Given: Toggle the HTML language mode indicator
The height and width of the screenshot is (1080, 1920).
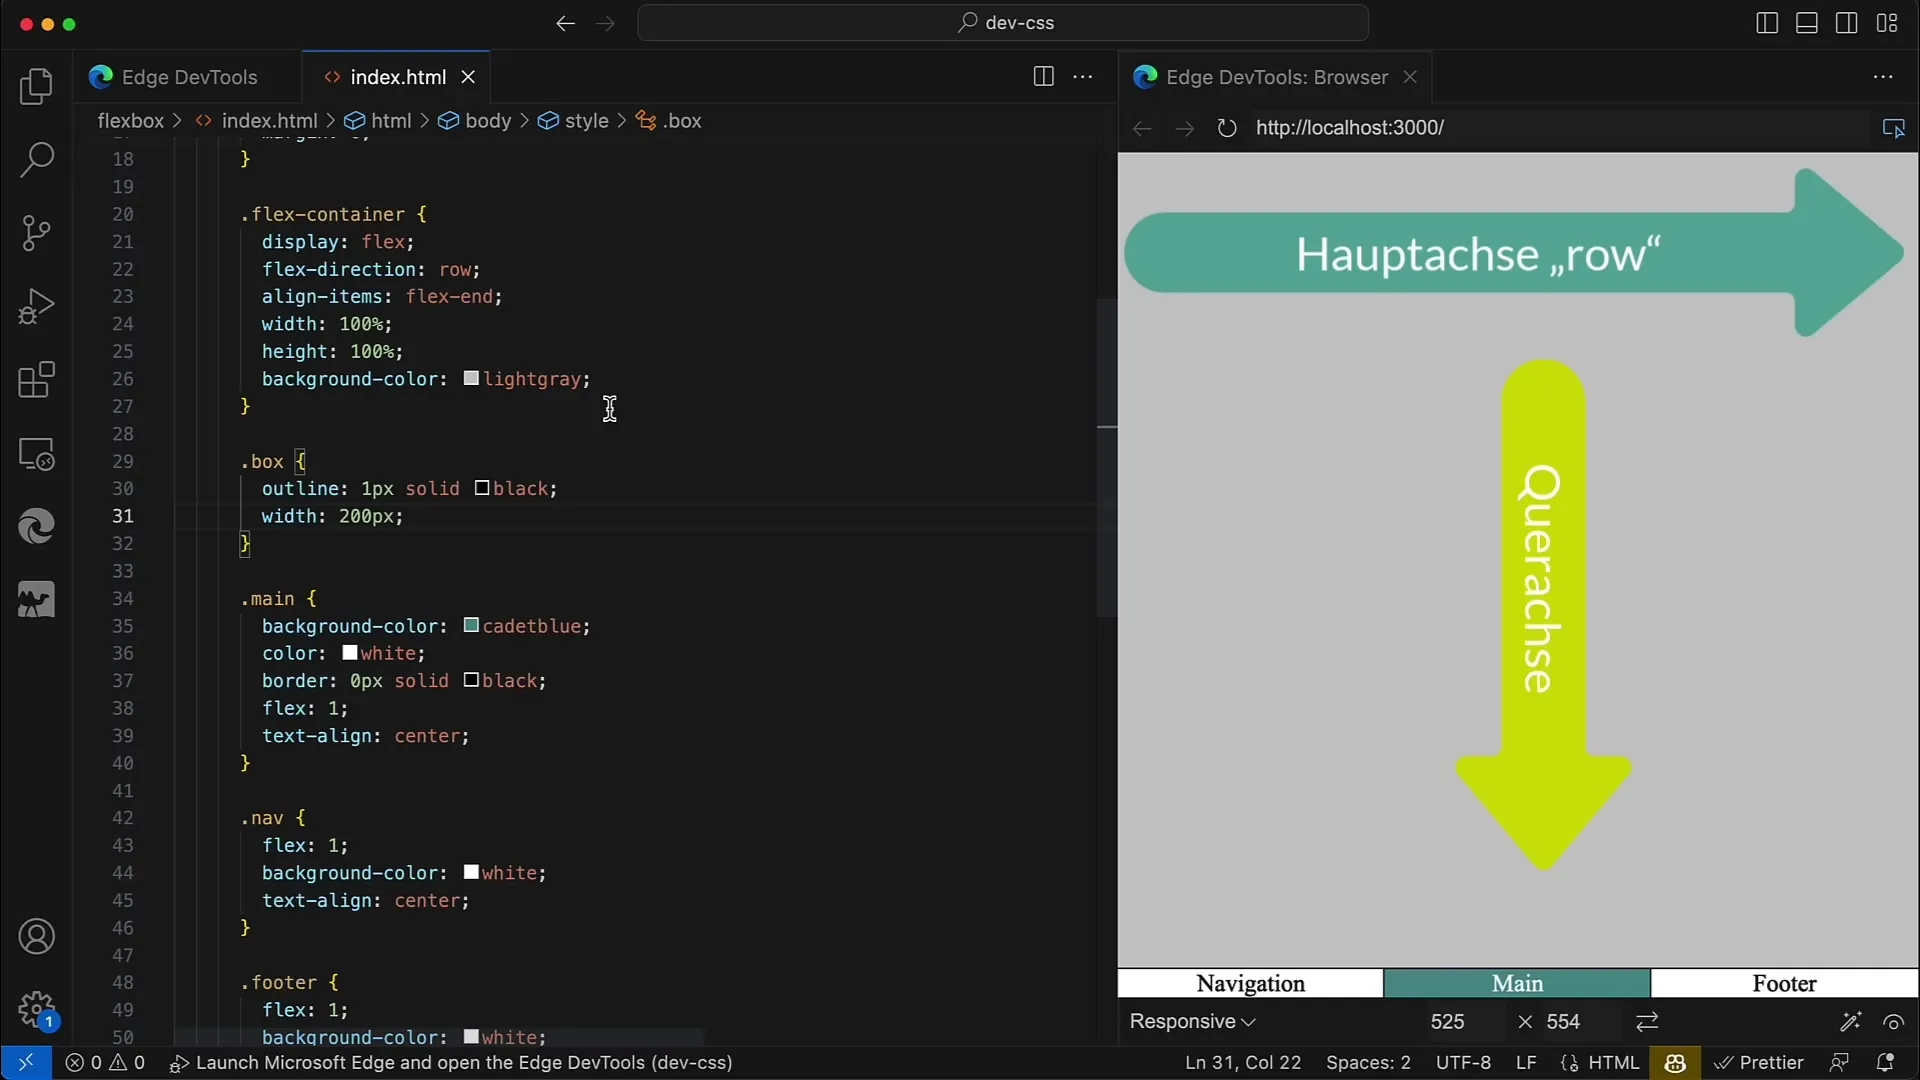Looking at the screenshot, I should point(1614,1063).
